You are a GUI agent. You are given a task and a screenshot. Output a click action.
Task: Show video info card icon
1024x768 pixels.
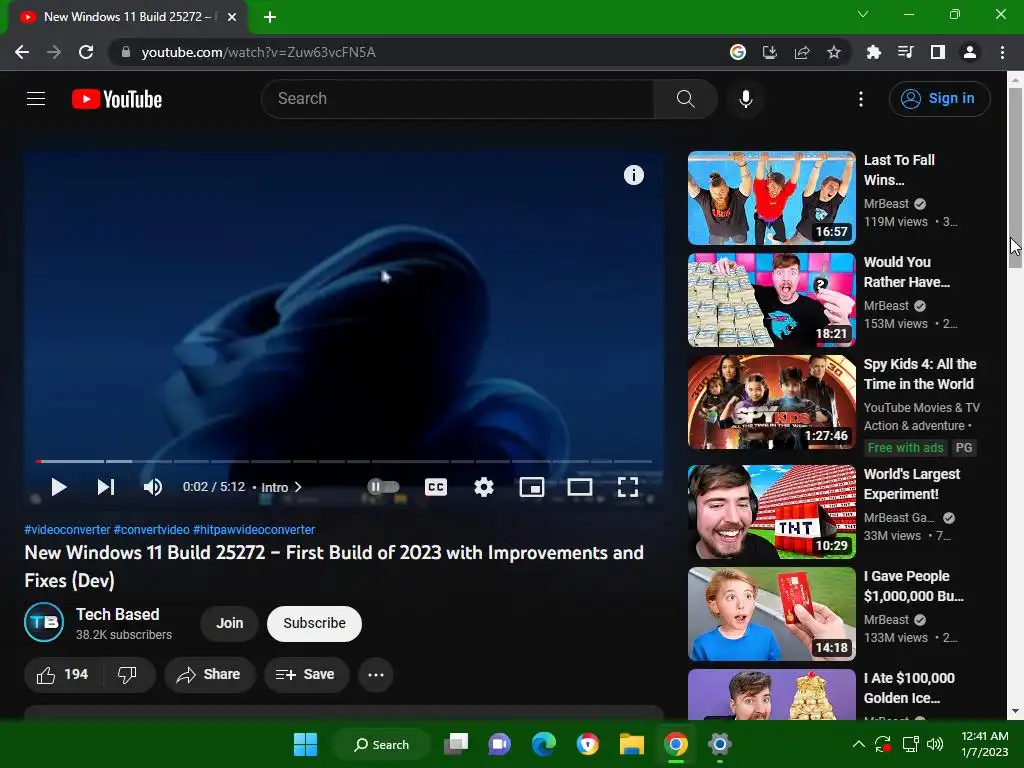pos(633,175)
